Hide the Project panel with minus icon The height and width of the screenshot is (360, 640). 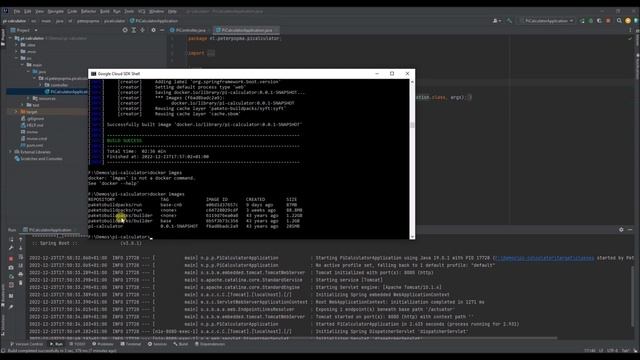162,30
